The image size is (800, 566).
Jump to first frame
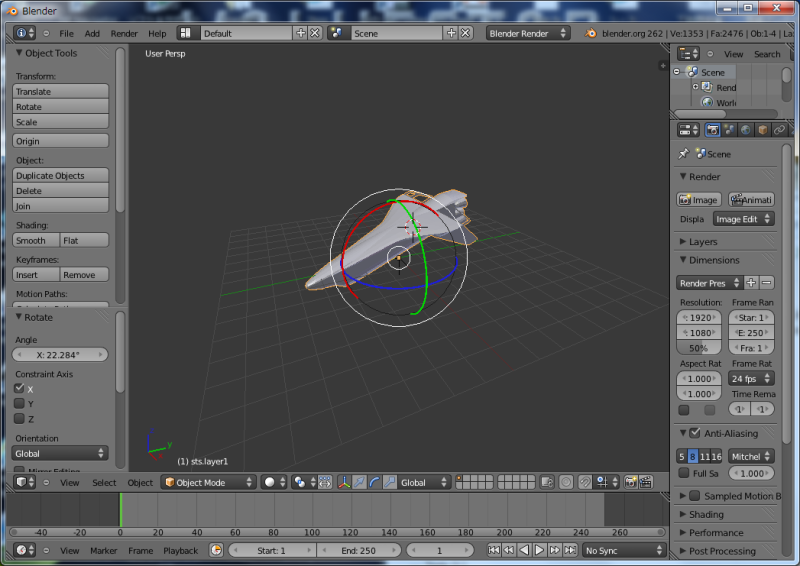(x=493, y=550)
